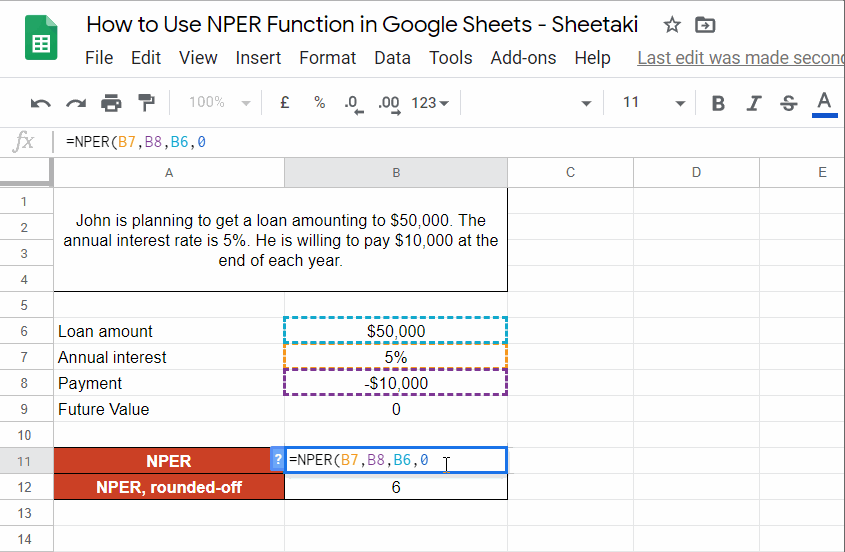The height and width of the screenshot is (552, 845).
Task: Select column A header
Action: click(x=169, y=172)
